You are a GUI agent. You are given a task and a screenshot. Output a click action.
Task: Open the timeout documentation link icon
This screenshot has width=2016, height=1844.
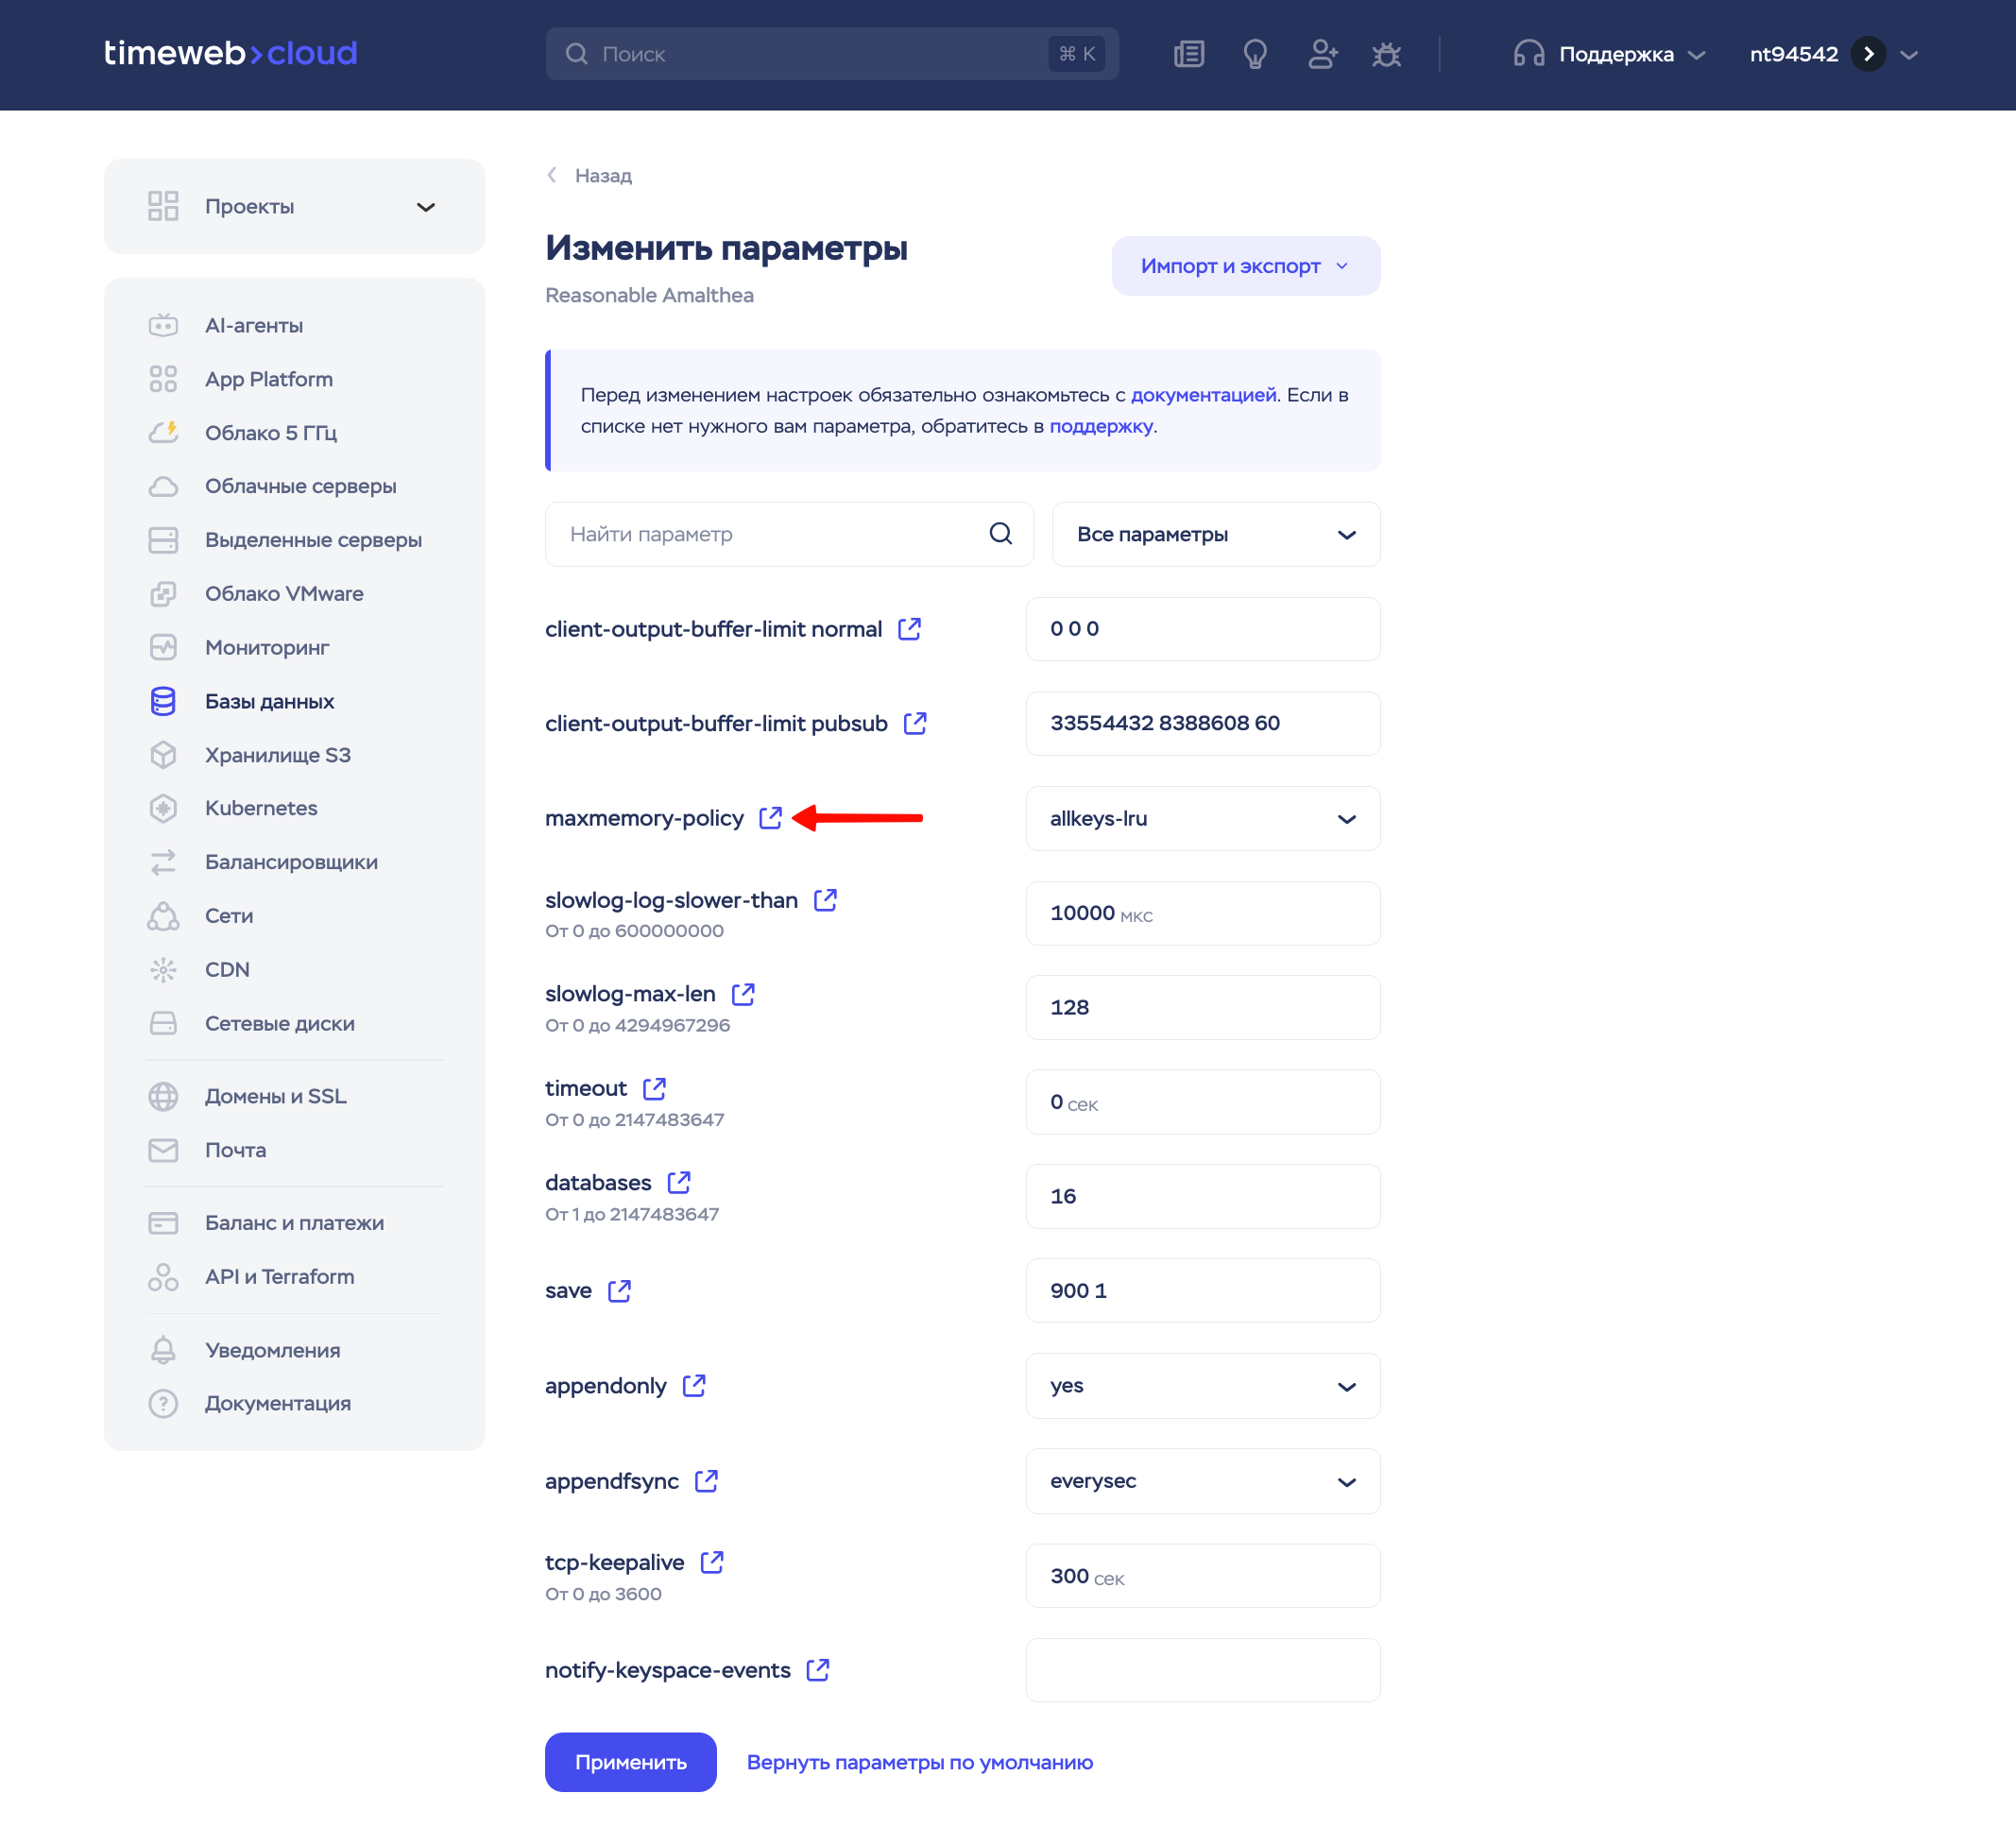(654, 1088)
